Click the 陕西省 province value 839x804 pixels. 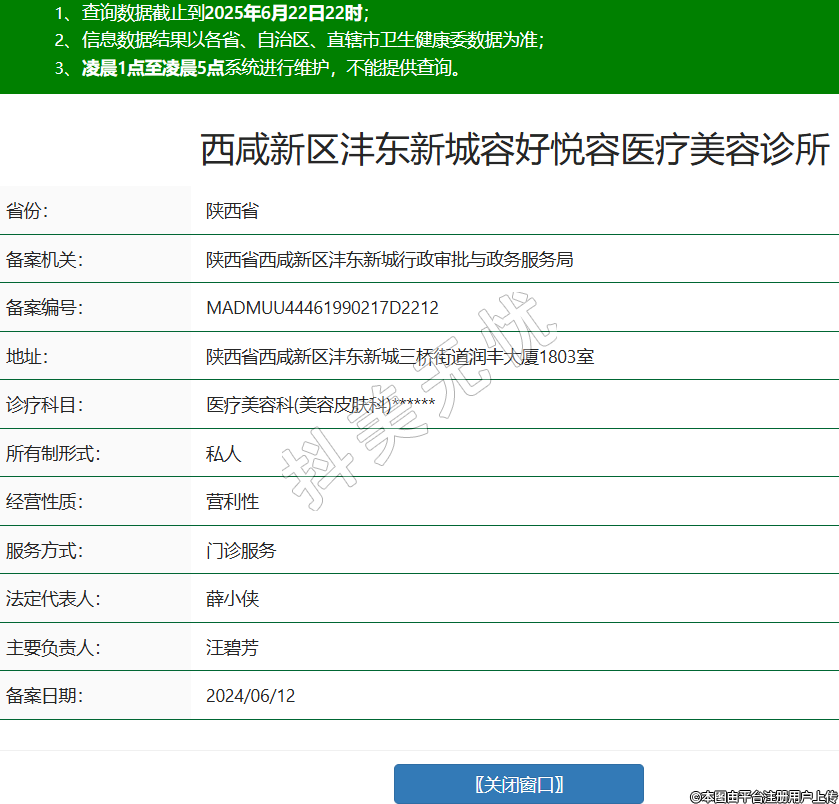pos(232,211)
